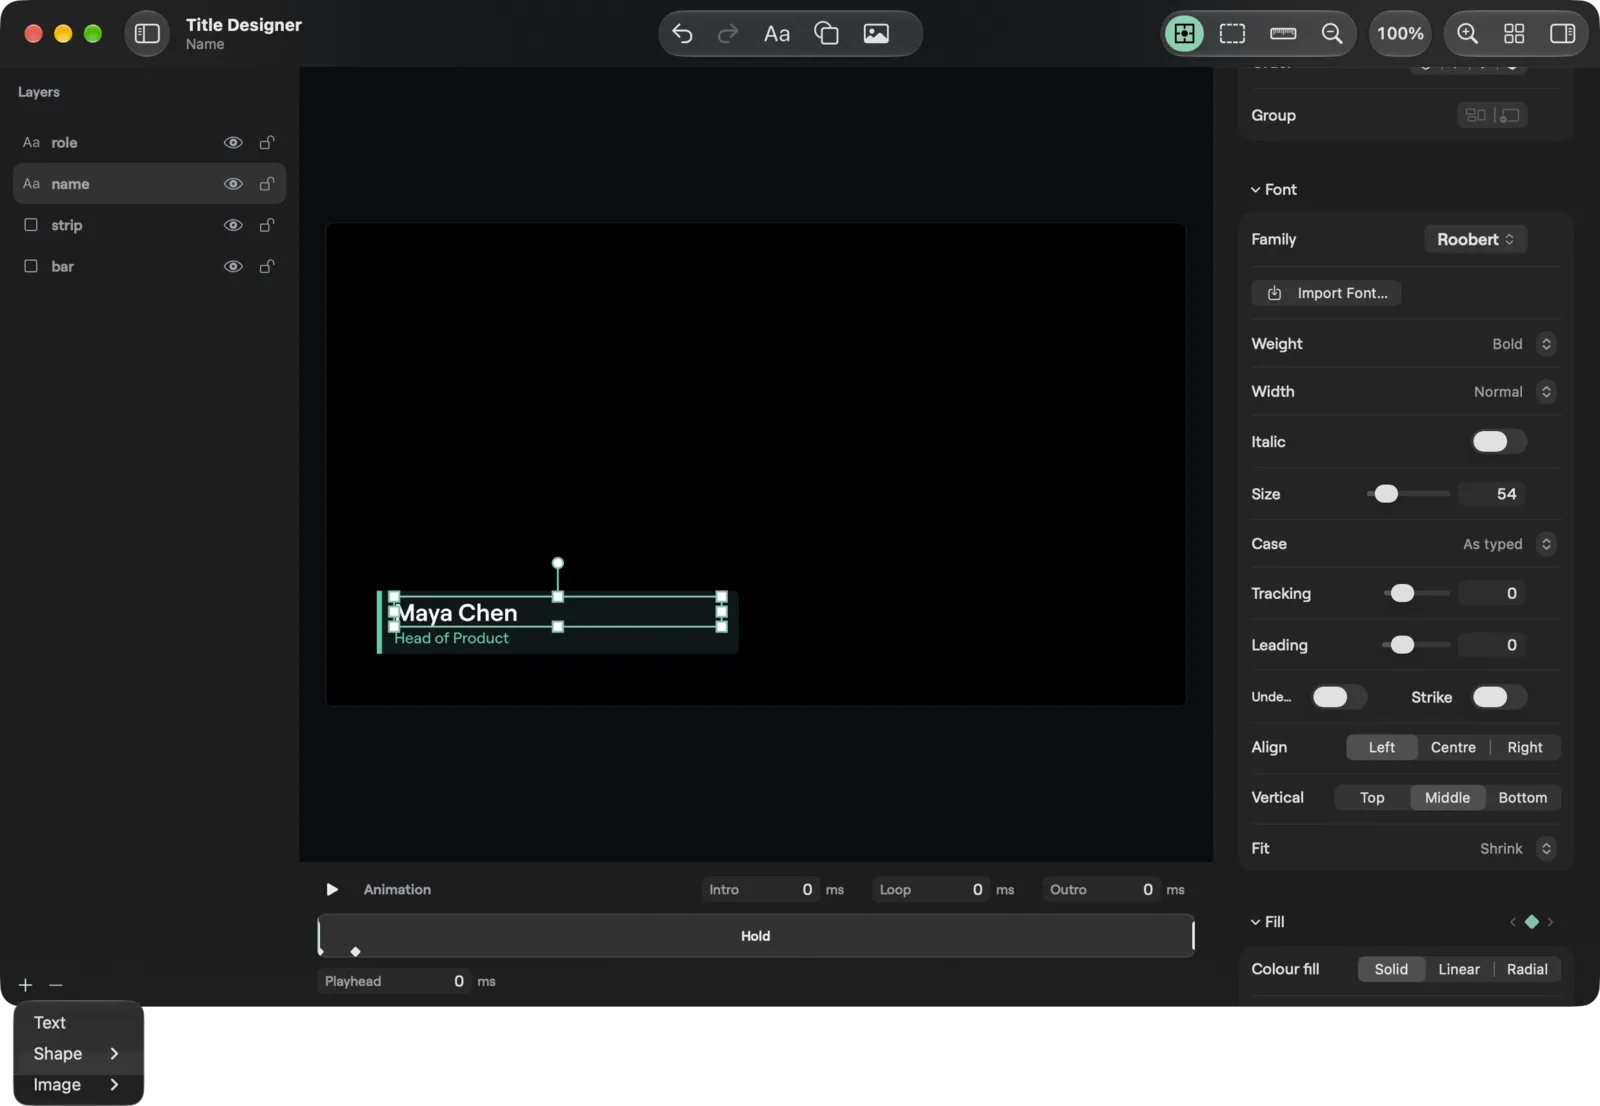Image resolution: width=1600 pixels, height=1106 pixels.
Task: Unlock or lock the role layer
Action: 267,143
